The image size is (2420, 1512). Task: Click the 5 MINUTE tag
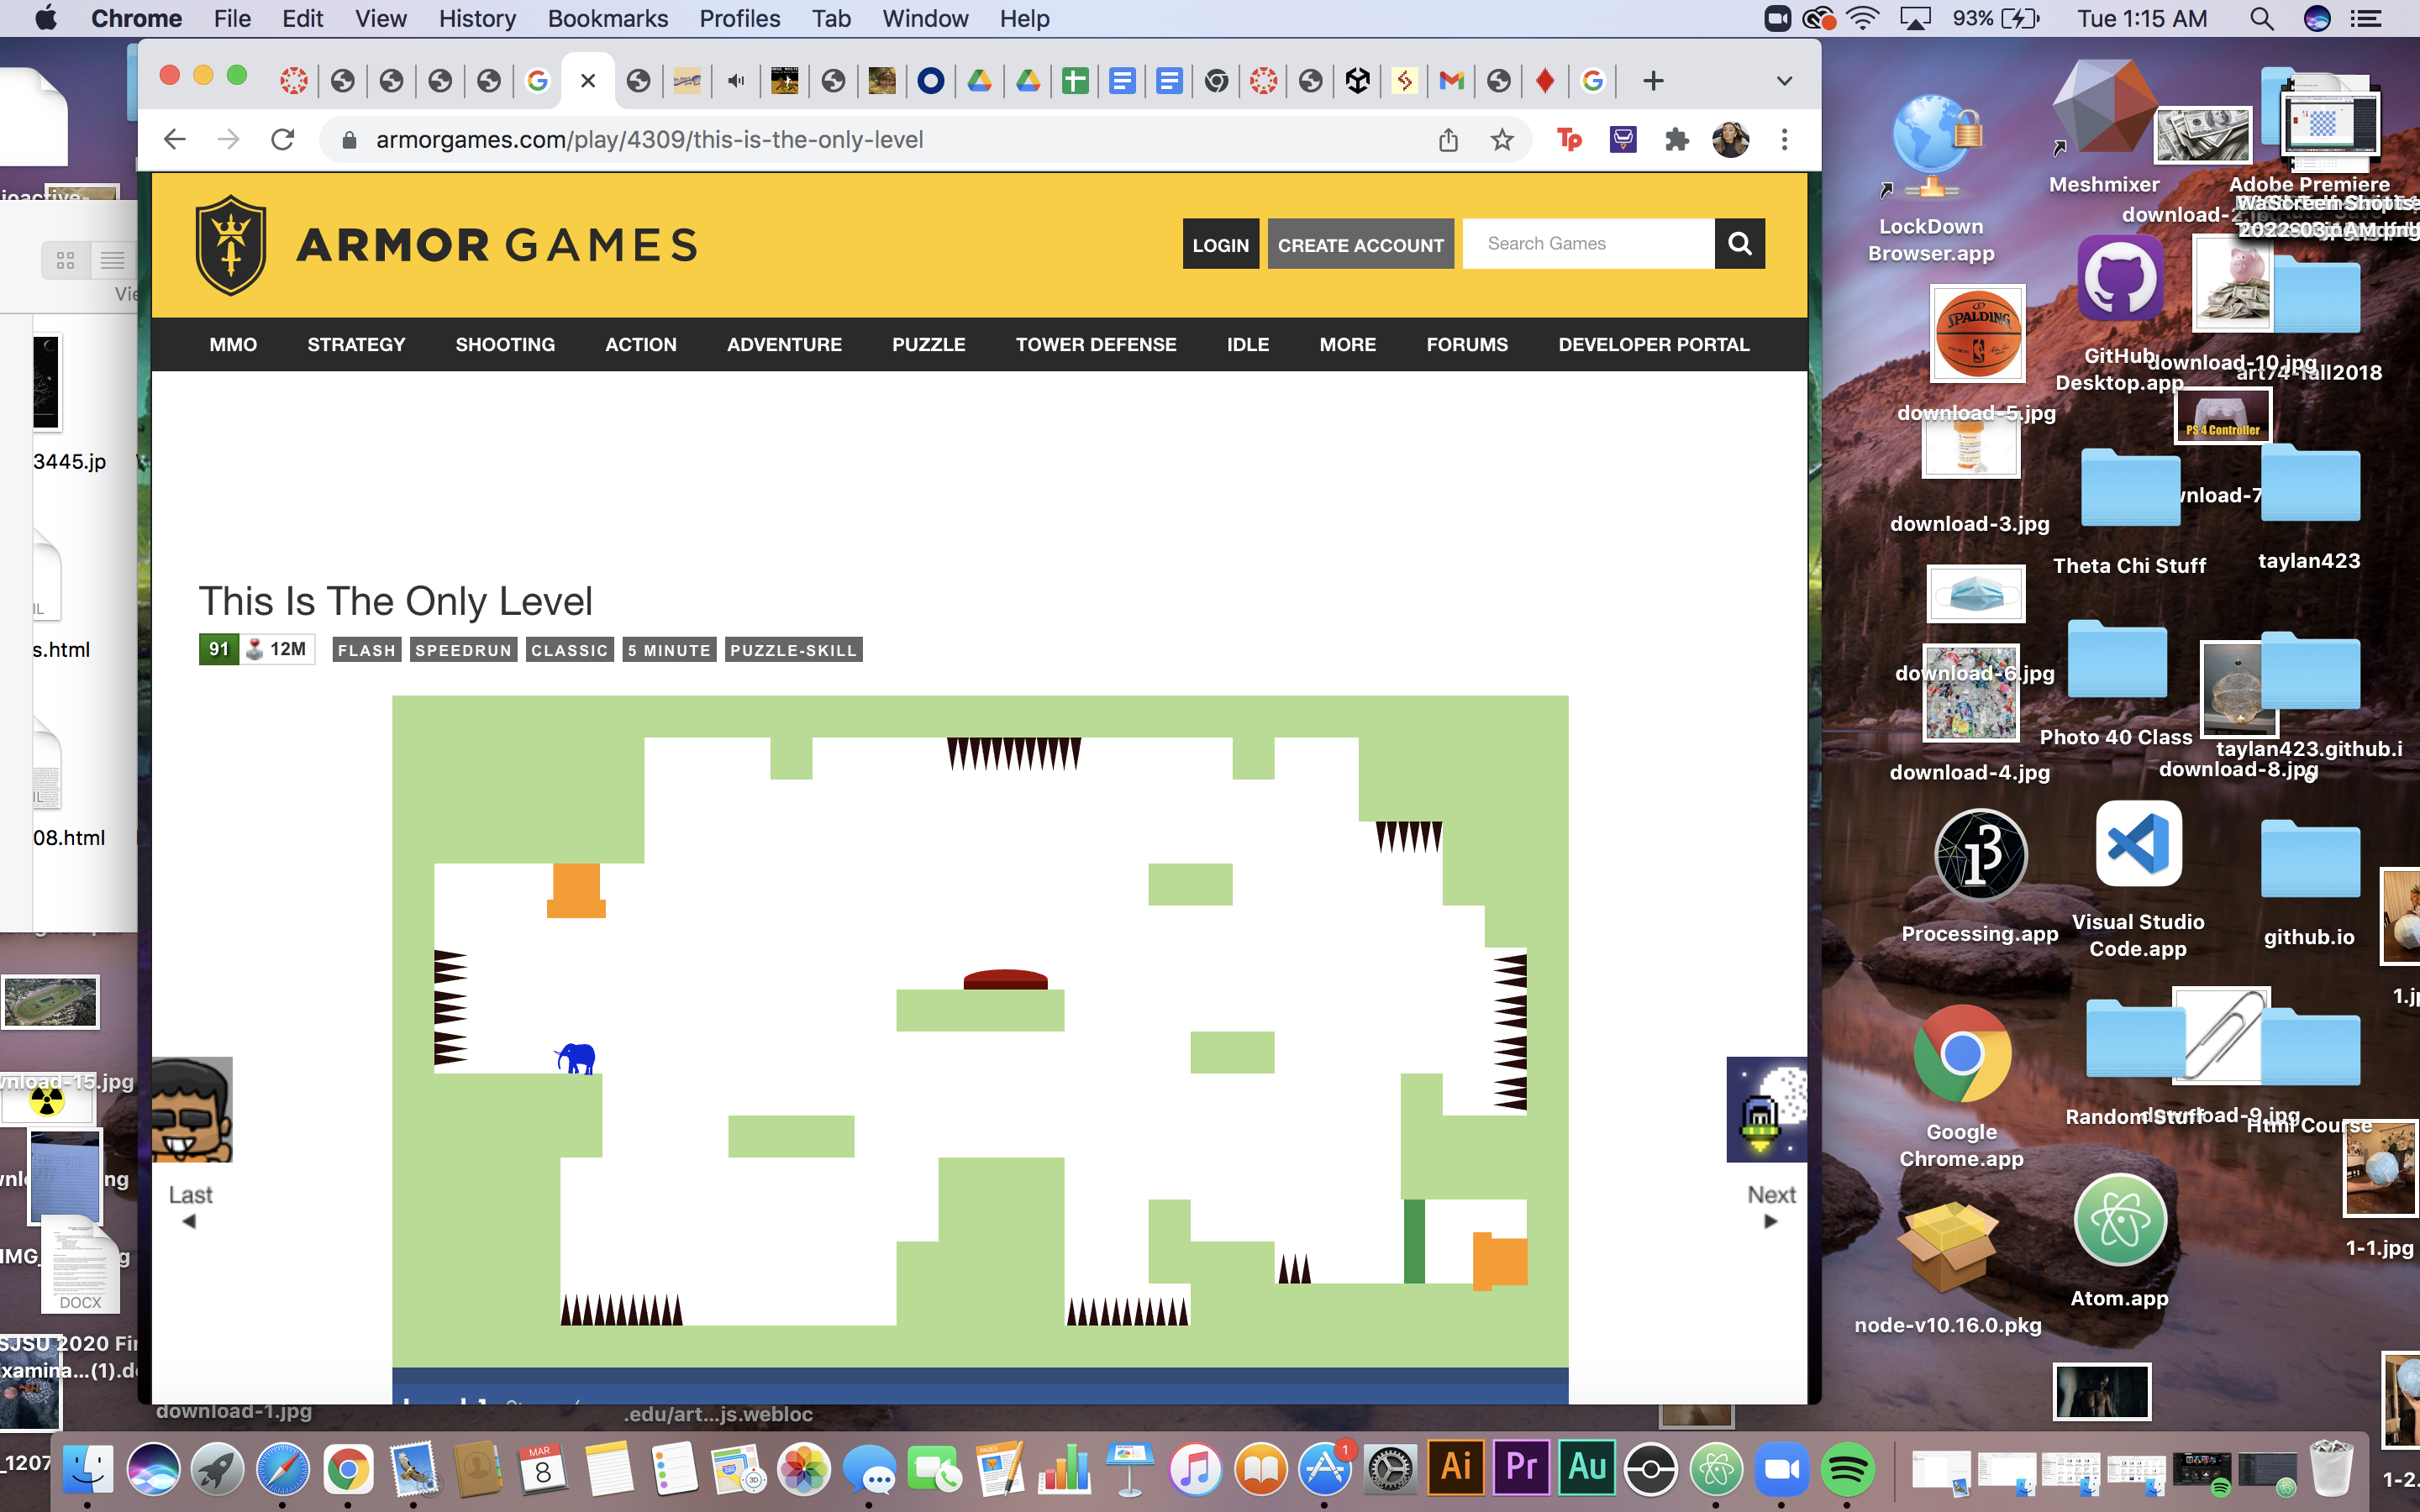[669, 650]
